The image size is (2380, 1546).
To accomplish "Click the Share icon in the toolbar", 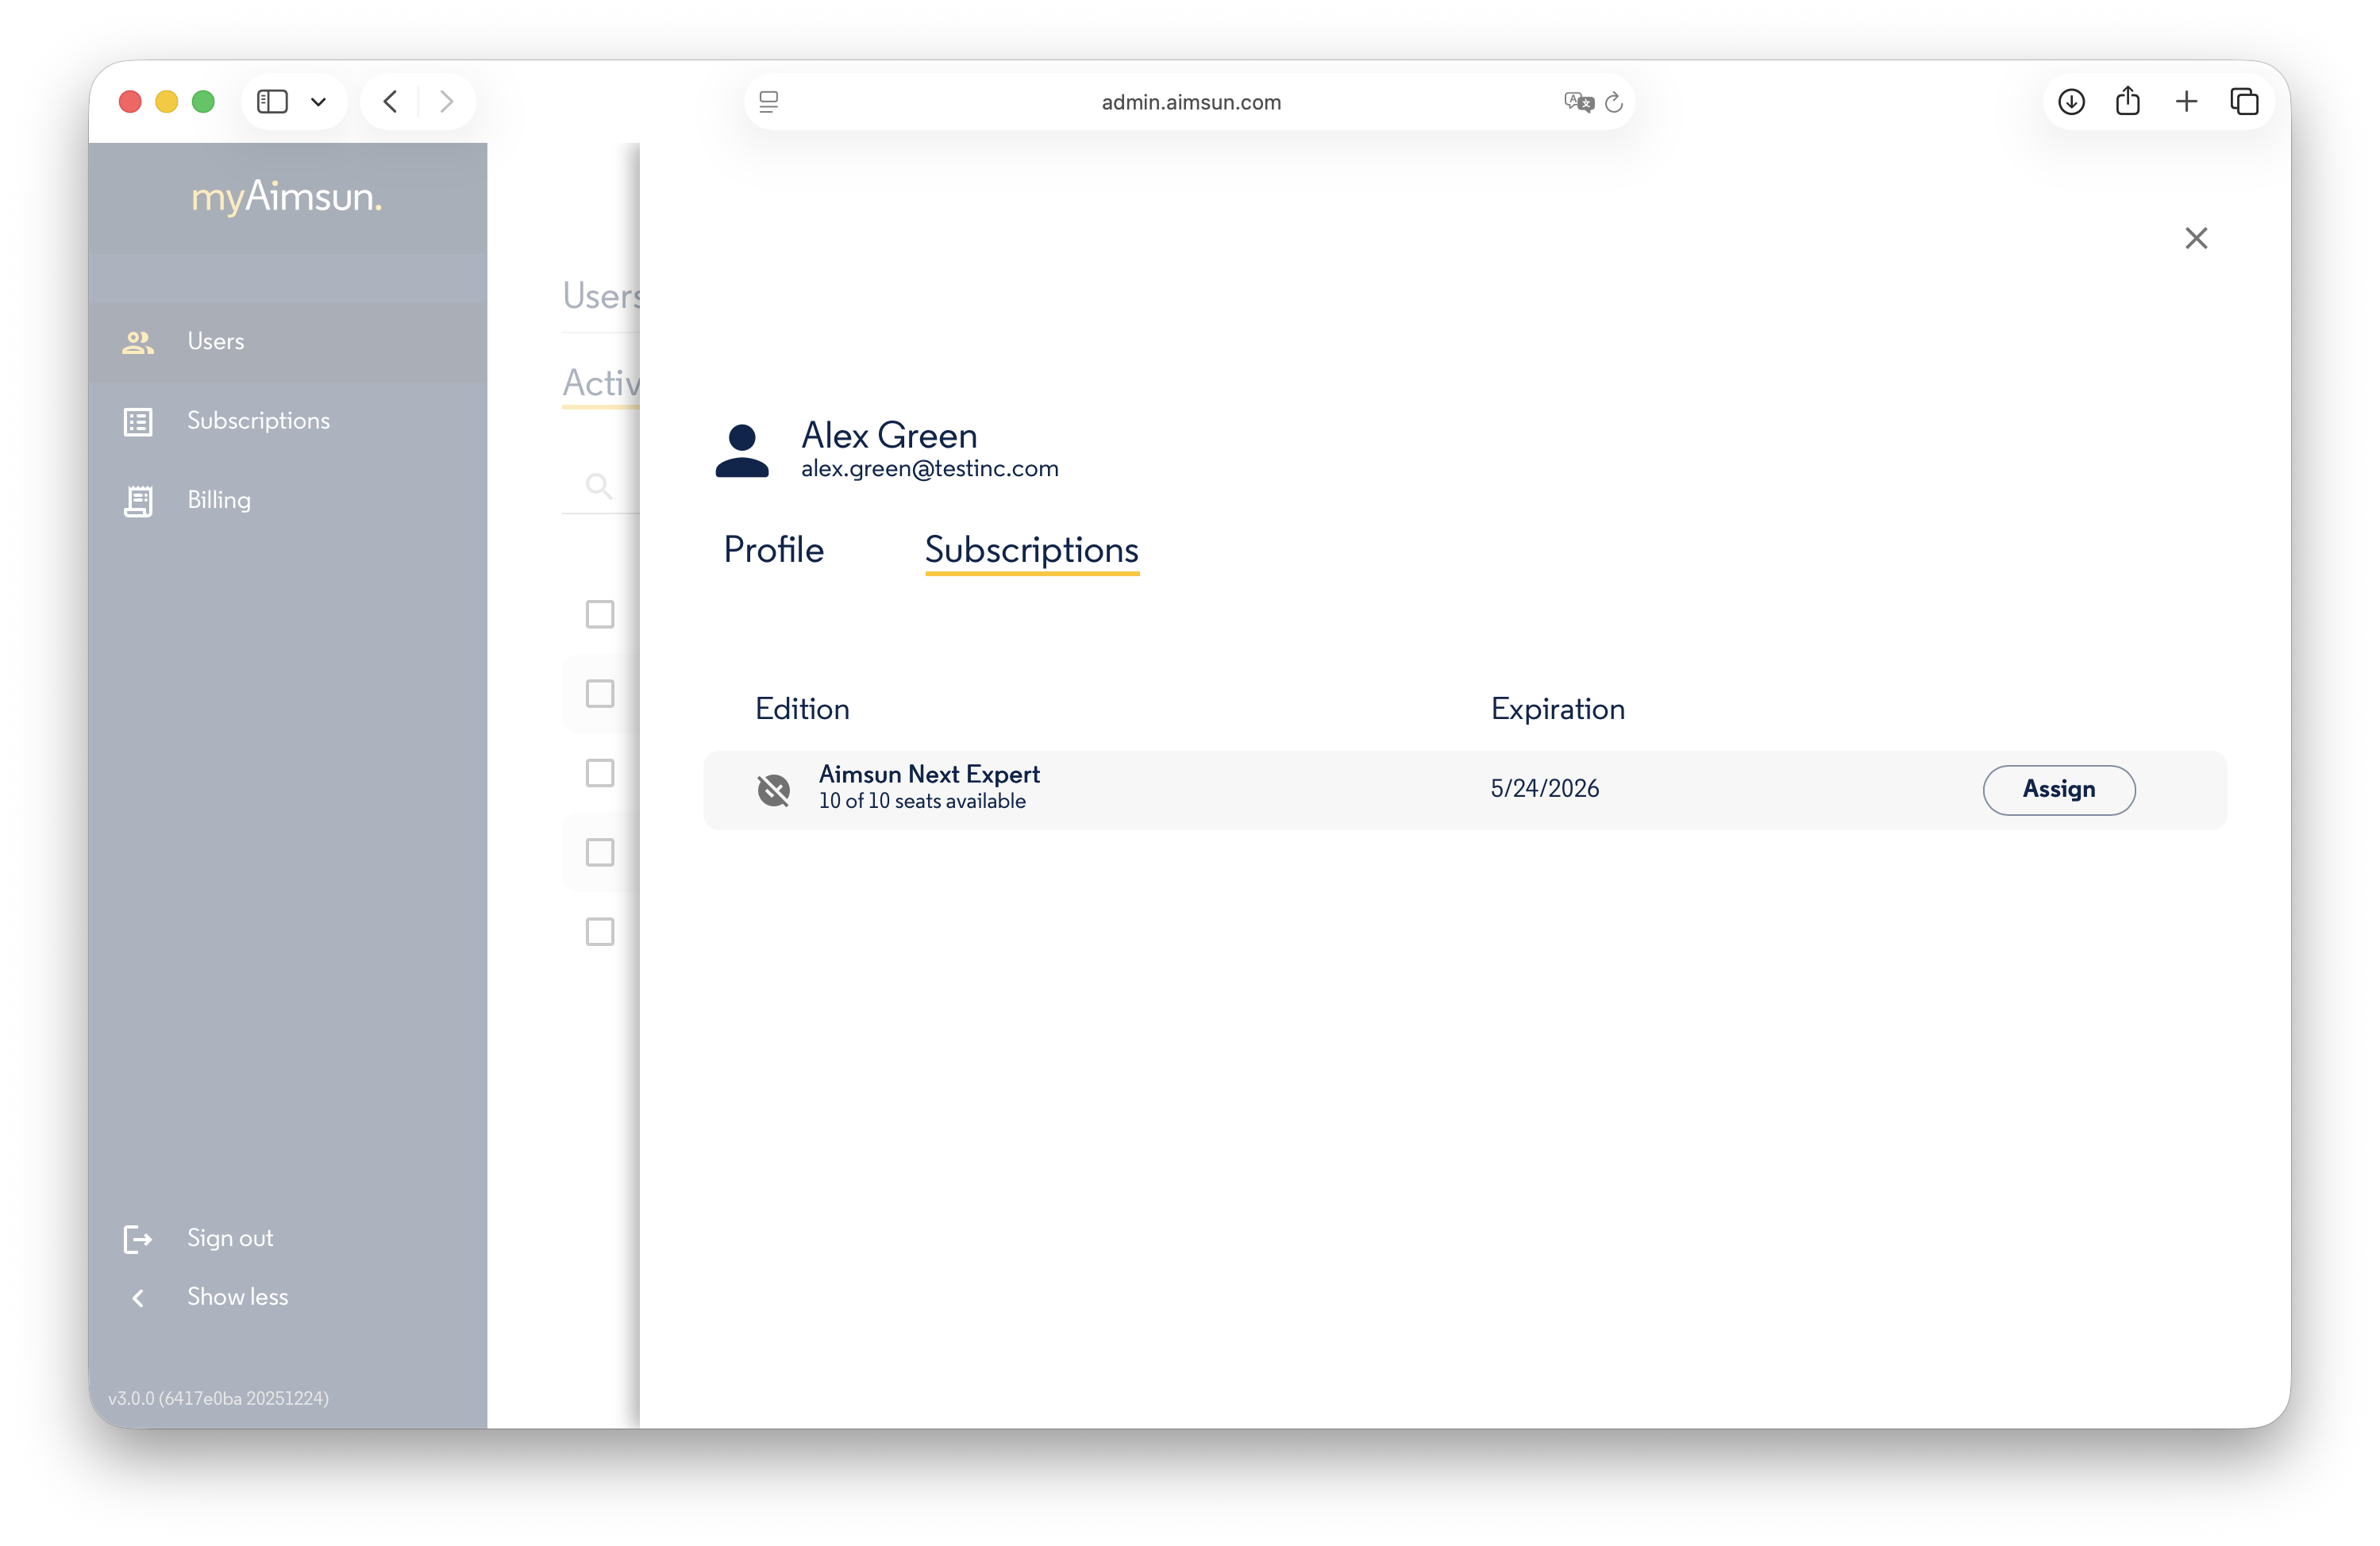I will tap(2128, 101).
